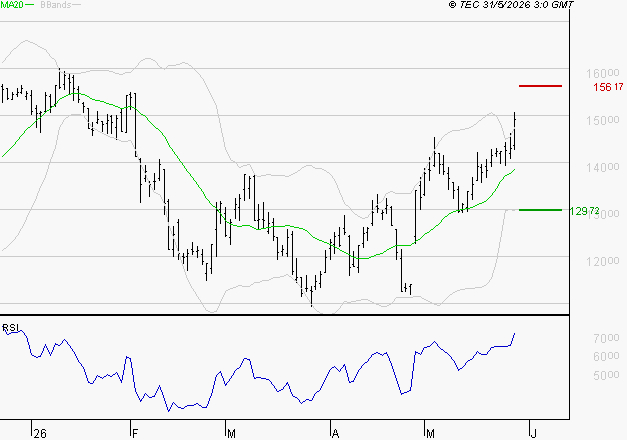This screenshot has width=627, height=440.
Task: Click the RSI indicator label
Action: tap(10, 328)
